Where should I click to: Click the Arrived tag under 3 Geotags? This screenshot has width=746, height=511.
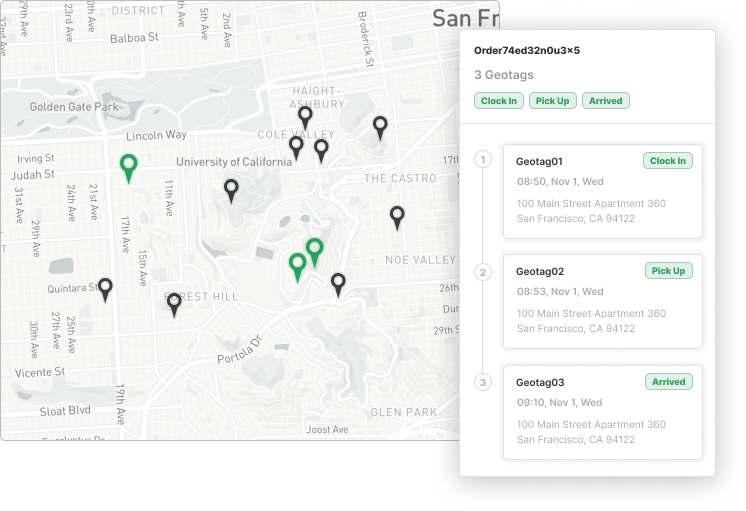605,101
